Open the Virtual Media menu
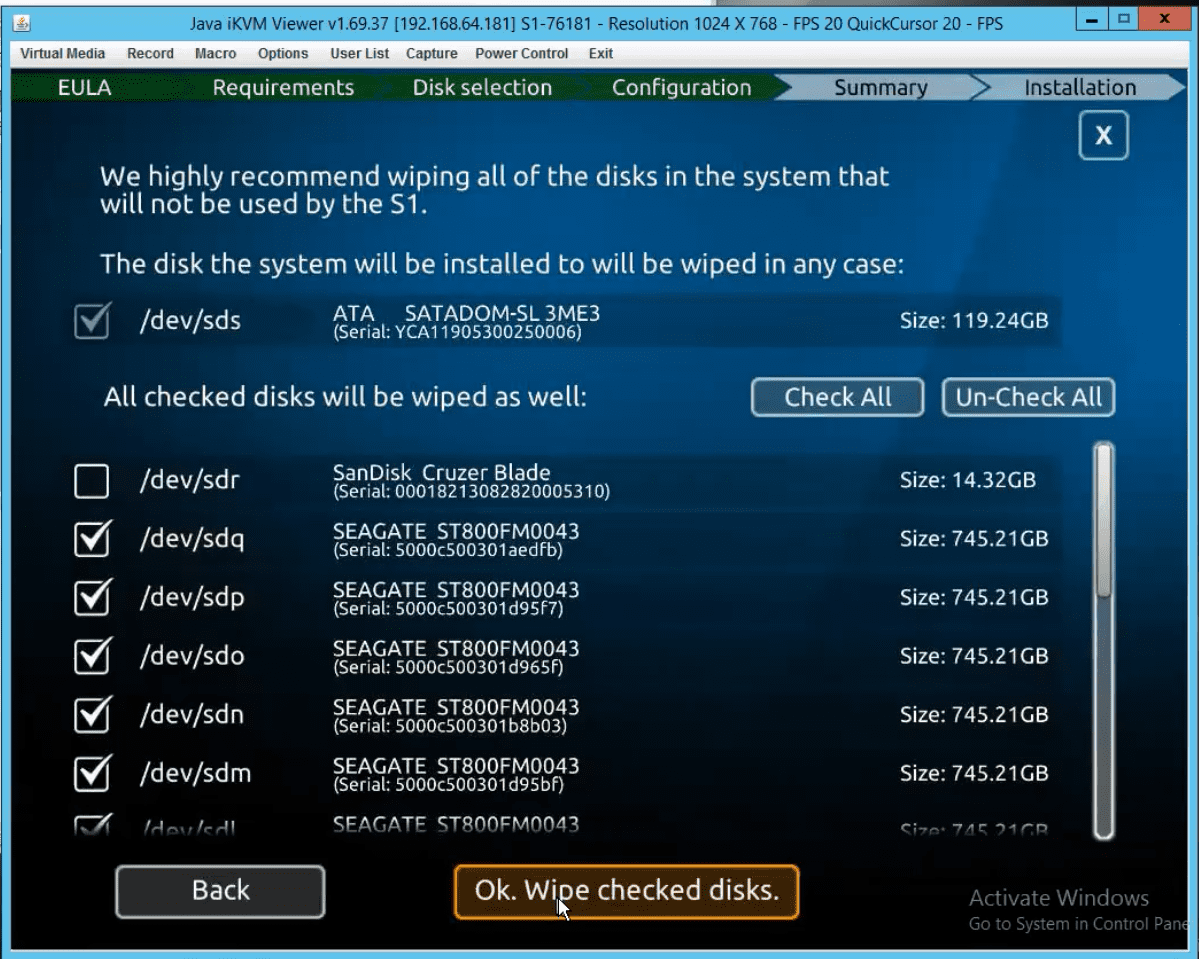Image resolution: width=1199 pixels, height=959 pixels. (x=63, y=54)
